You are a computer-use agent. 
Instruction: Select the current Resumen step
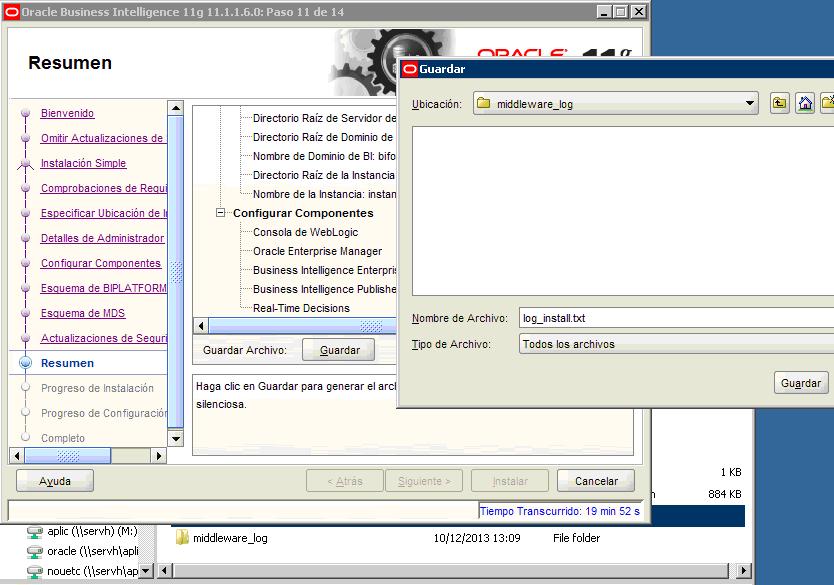click(68, 363)
